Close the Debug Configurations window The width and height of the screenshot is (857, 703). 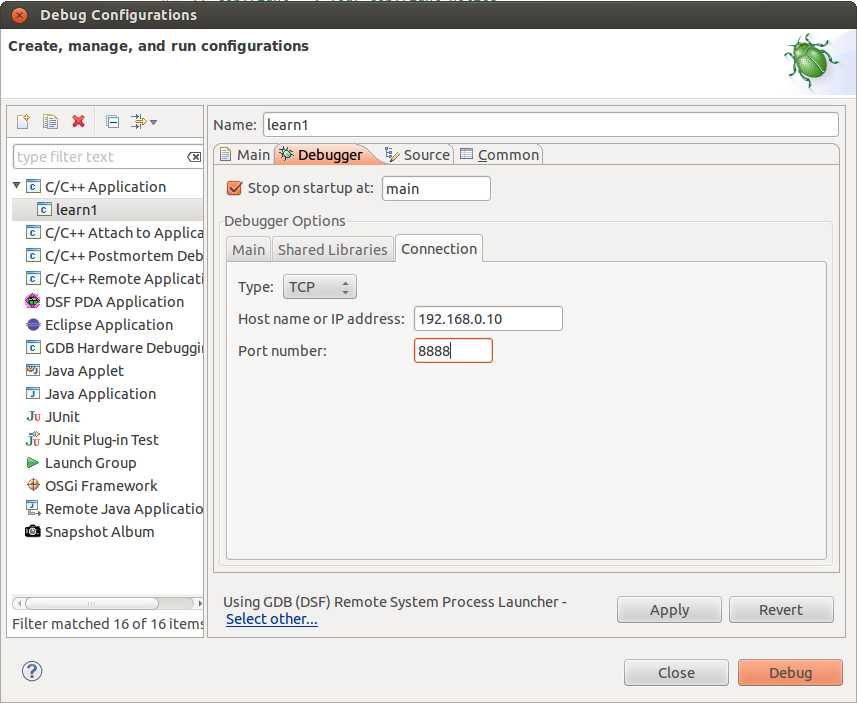19,15
